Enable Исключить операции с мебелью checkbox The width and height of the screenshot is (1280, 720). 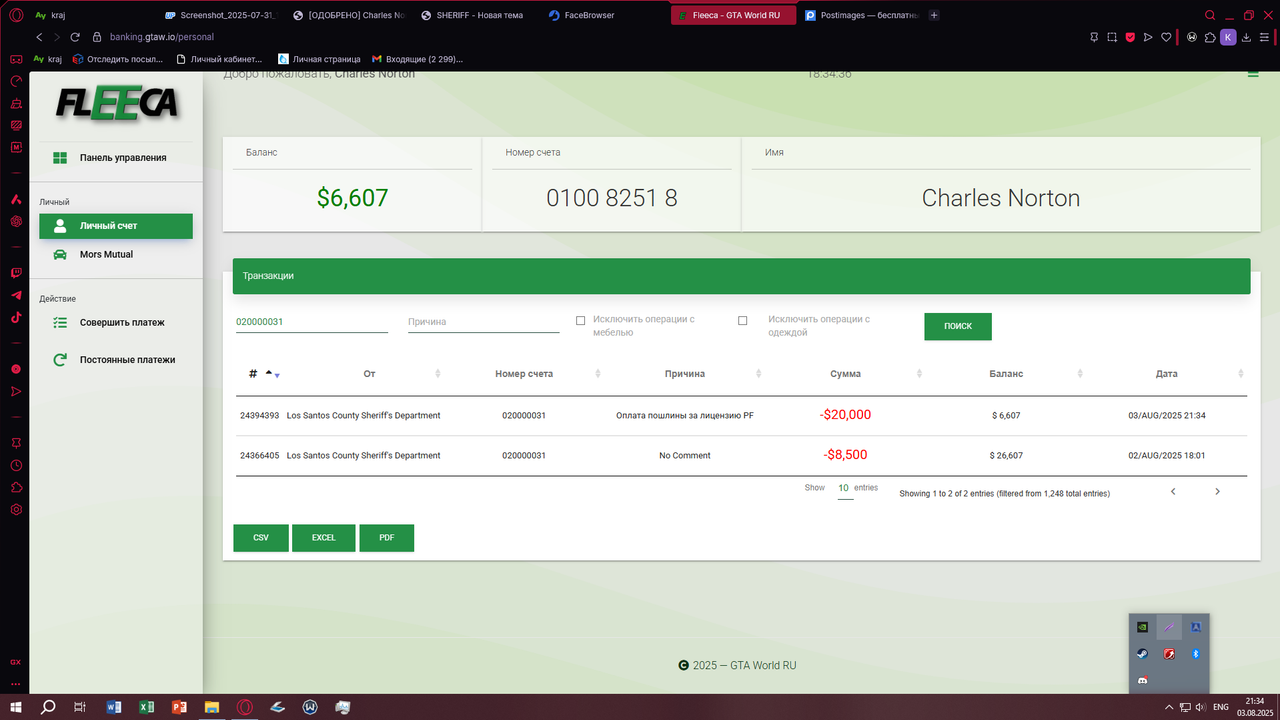coord(580,321)
